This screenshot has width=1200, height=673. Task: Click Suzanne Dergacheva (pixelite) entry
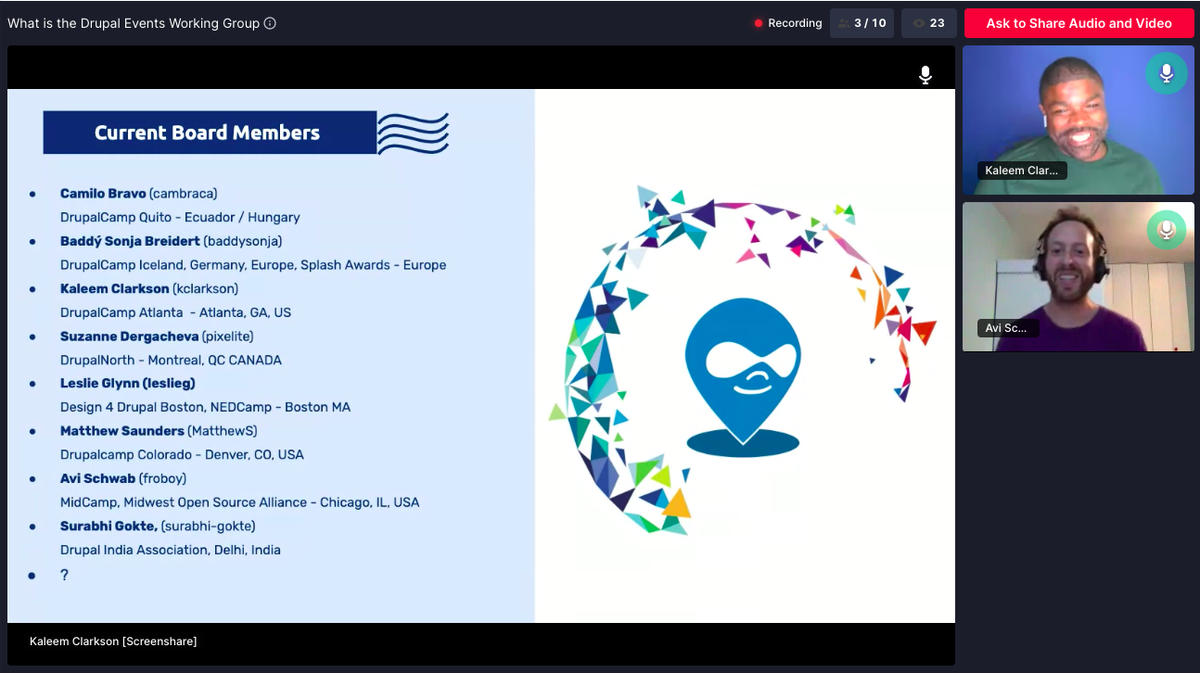click(157, 336)
